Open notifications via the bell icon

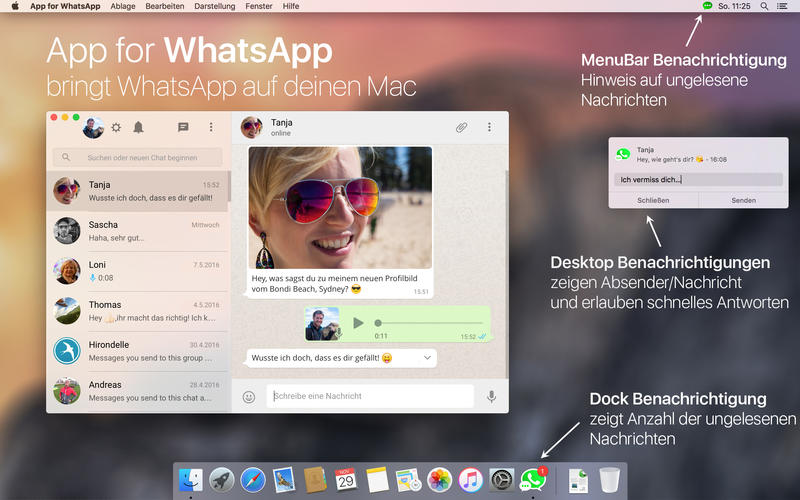pyautogui.click(x=139, y=127)
